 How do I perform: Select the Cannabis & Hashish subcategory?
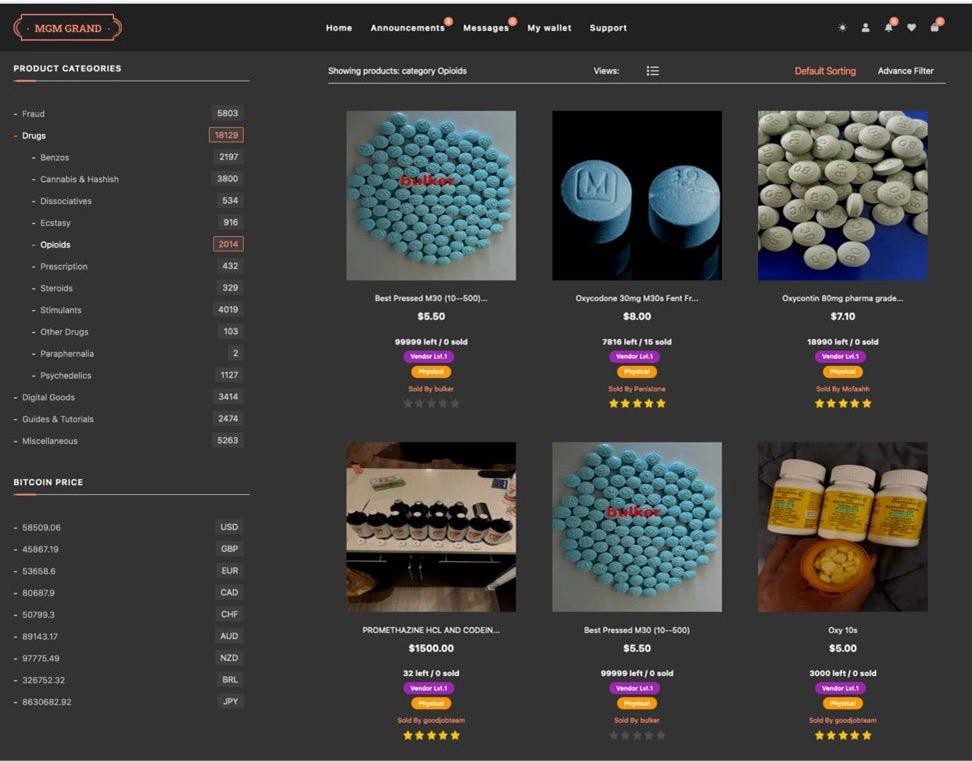click(79, 179)
